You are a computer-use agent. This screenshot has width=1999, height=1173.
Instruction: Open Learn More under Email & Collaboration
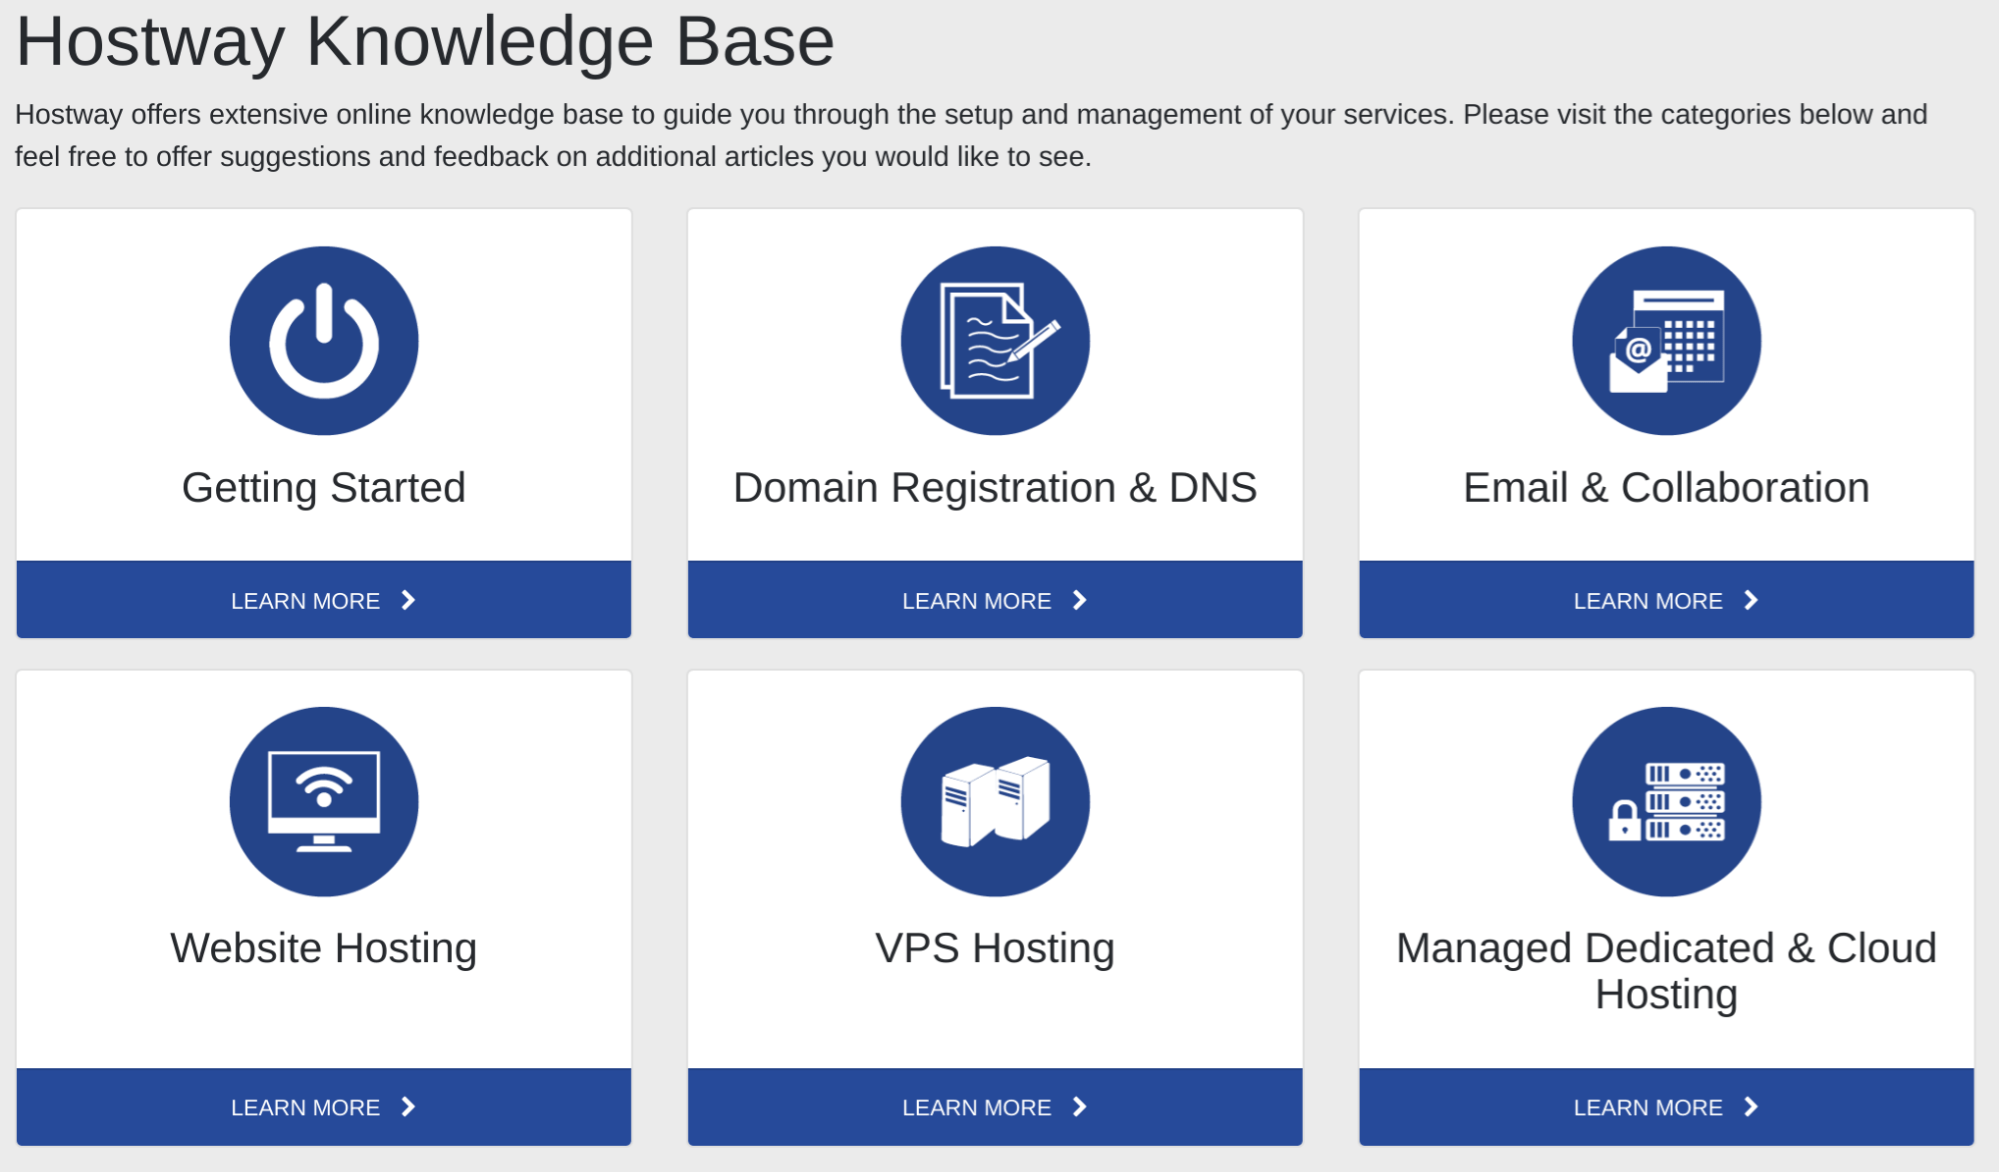[1666, 600]
